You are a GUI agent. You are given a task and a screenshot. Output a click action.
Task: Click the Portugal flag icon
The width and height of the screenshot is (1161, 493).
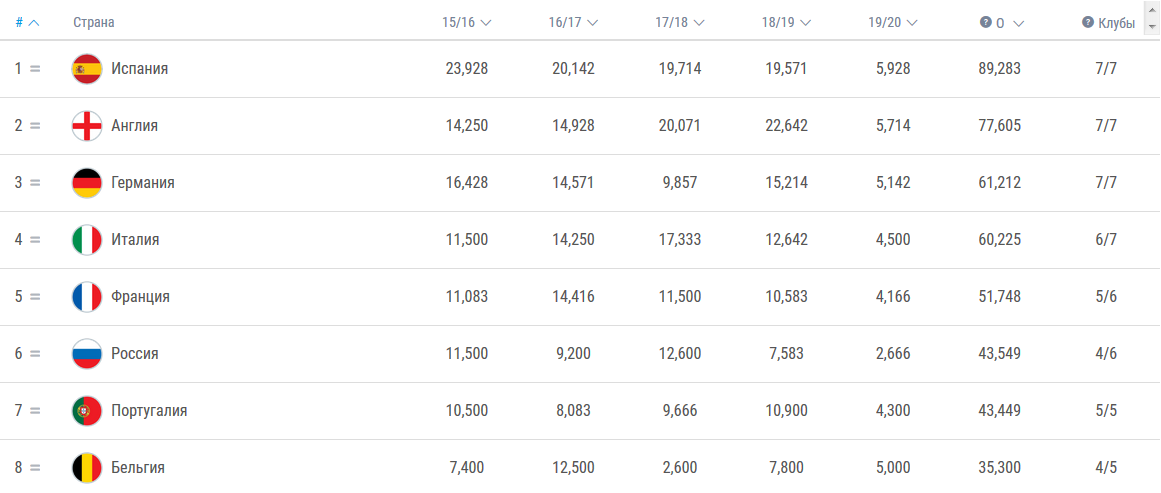click(87, 411)
